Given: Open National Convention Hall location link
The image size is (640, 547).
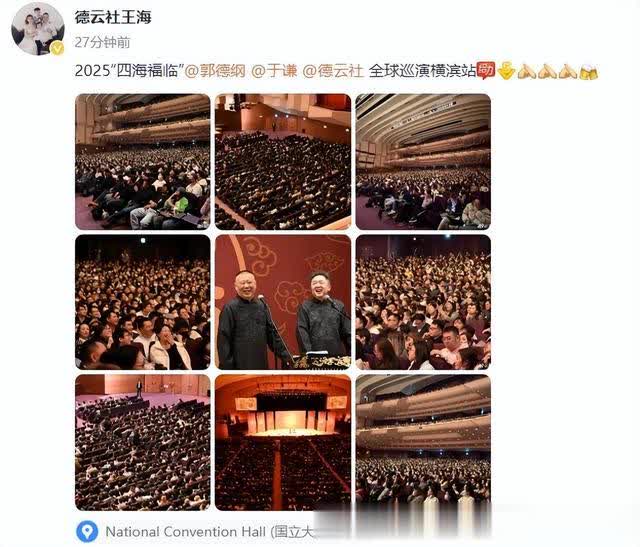Looking at the screenshot, I should coord(209,532).
